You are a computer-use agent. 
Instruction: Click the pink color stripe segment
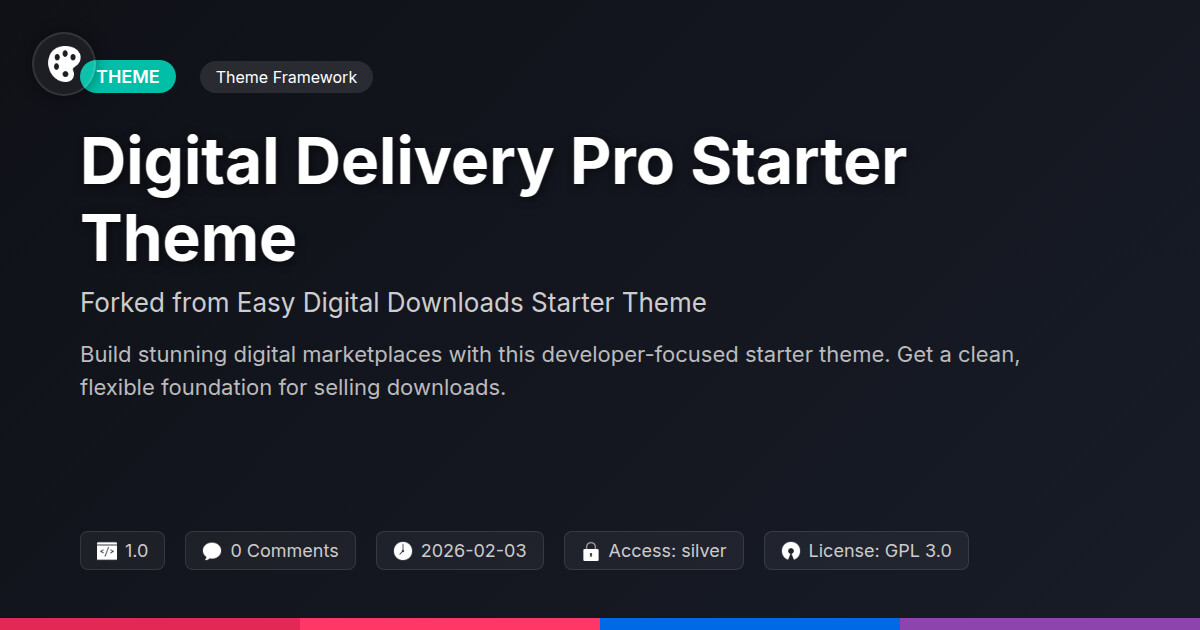coord(450,624)
